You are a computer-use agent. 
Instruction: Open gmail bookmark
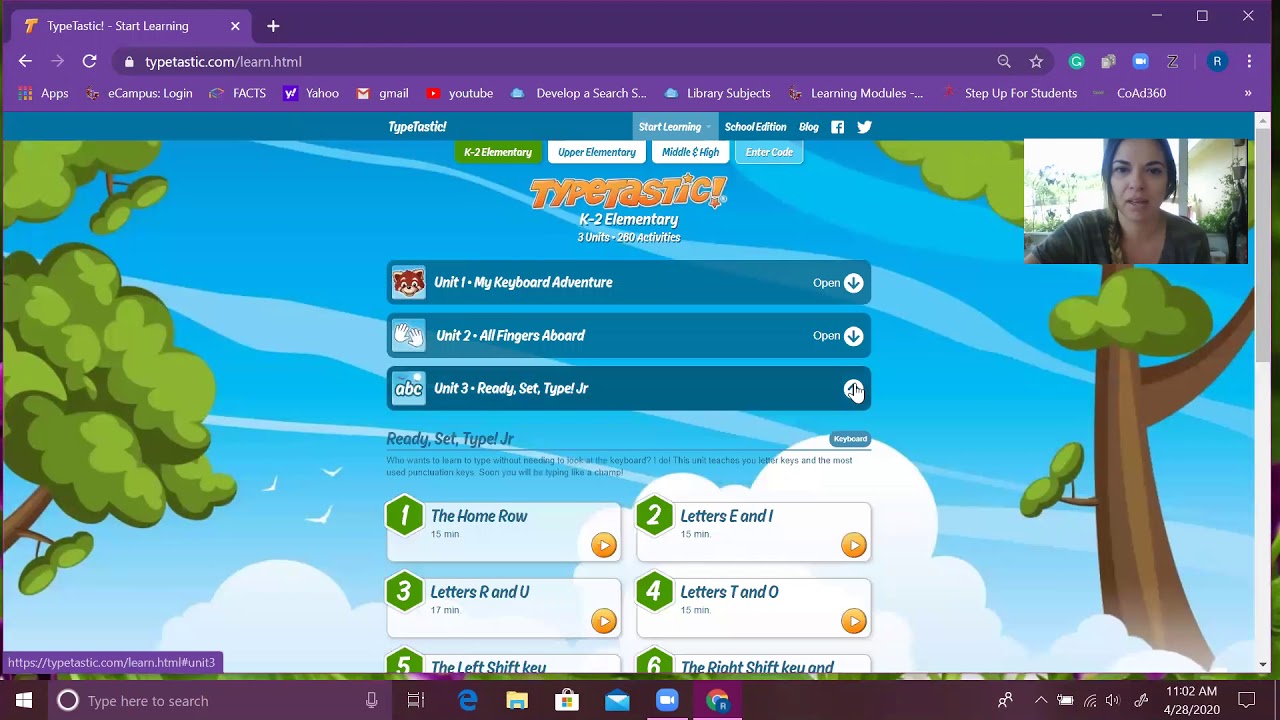click(382, 93)
